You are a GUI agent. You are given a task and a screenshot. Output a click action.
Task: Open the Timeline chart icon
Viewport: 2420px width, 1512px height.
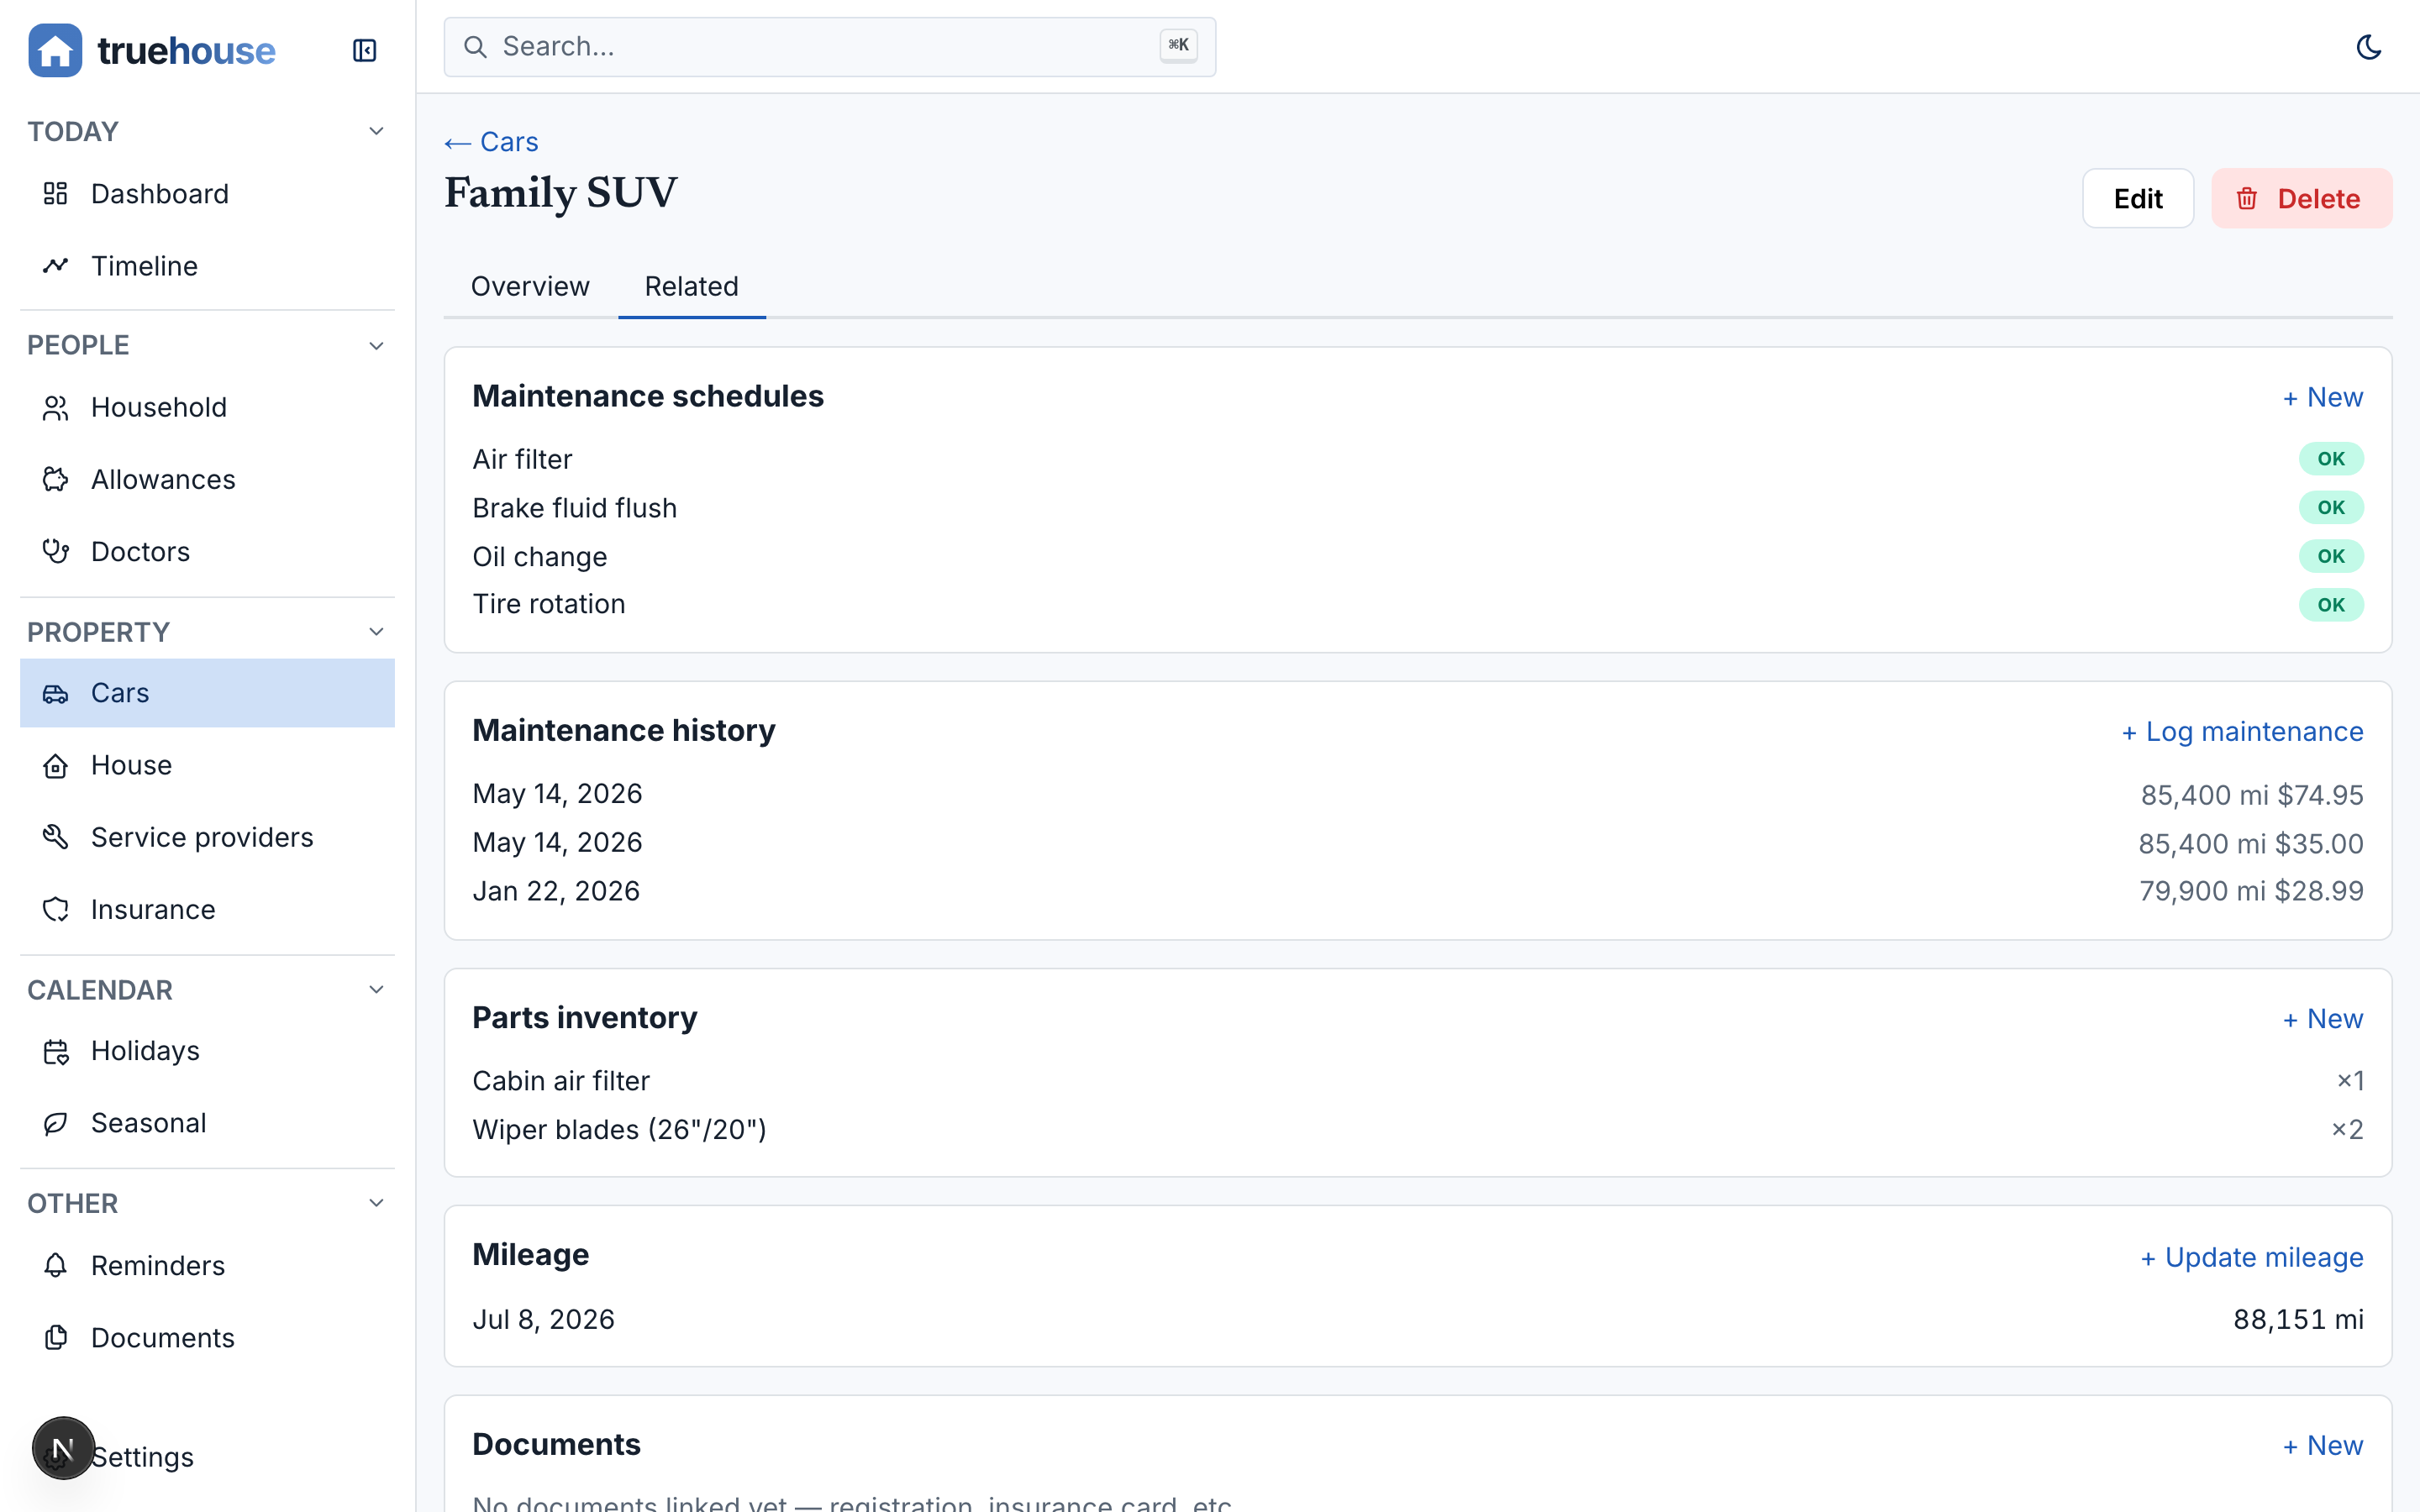coord(56,266)
